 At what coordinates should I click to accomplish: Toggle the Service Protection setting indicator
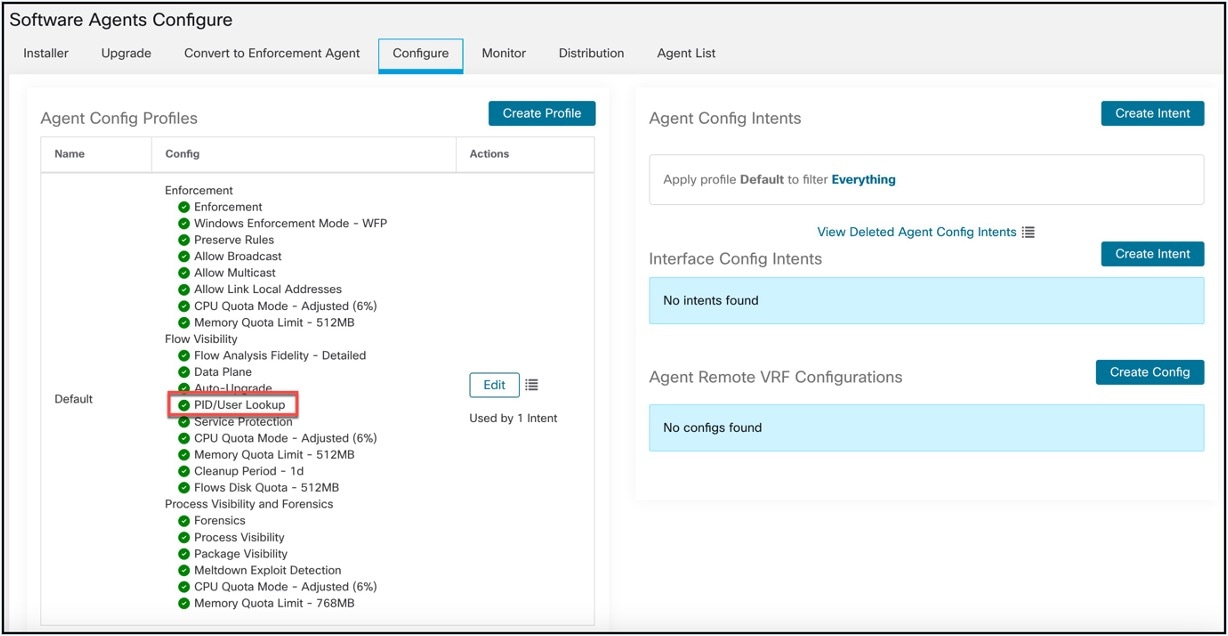click(x=182, y=422)
